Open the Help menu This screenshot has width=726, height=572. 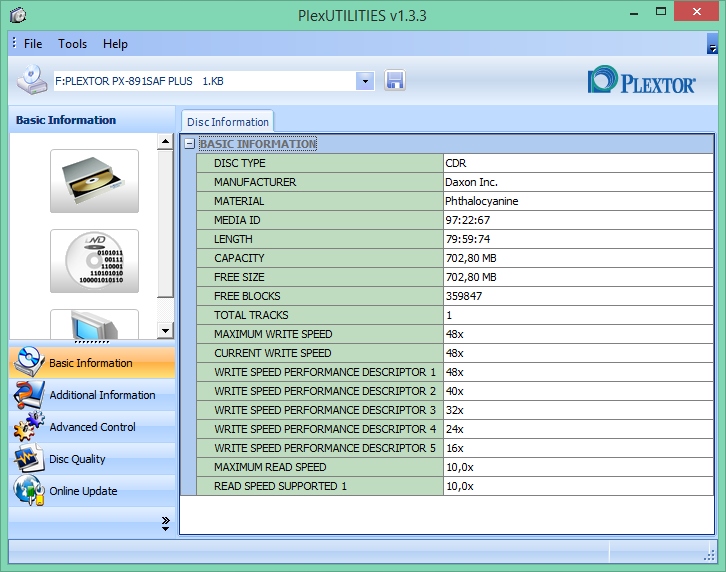[x=115, y=44]
